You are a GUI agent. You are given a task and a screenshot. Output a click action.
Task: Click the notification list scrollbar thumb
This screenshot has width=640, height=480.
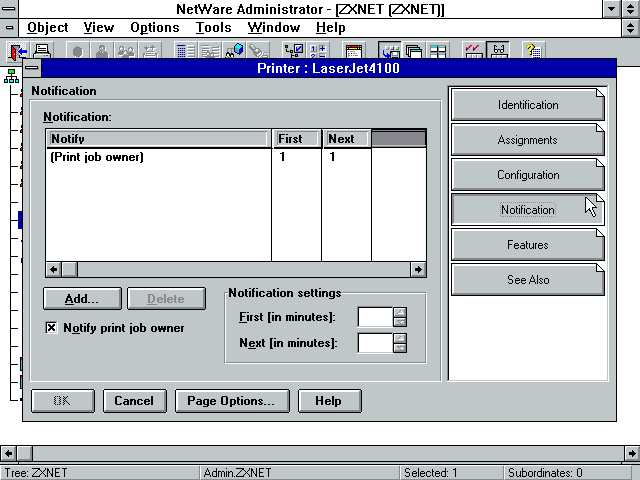(x=69, y=269)
